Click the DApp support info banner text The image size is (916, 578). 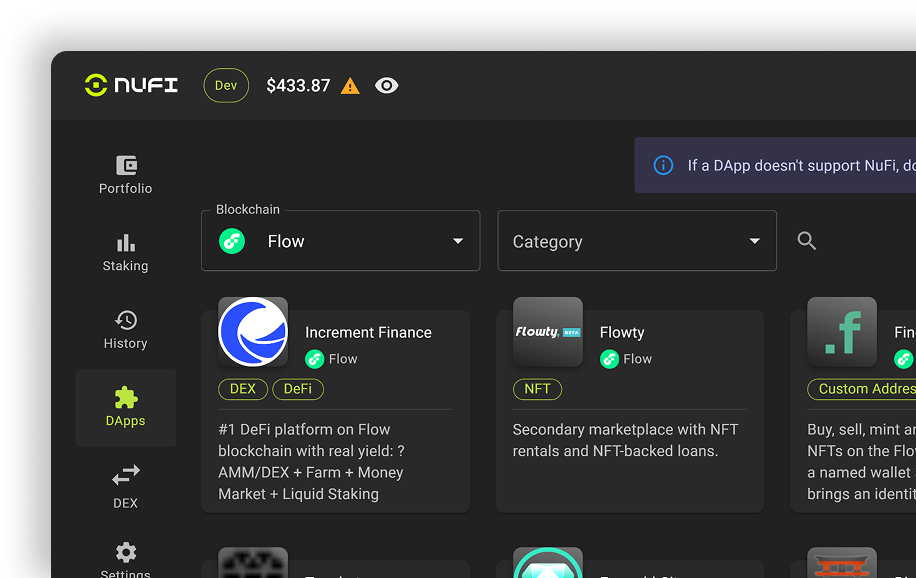(802, 165)
